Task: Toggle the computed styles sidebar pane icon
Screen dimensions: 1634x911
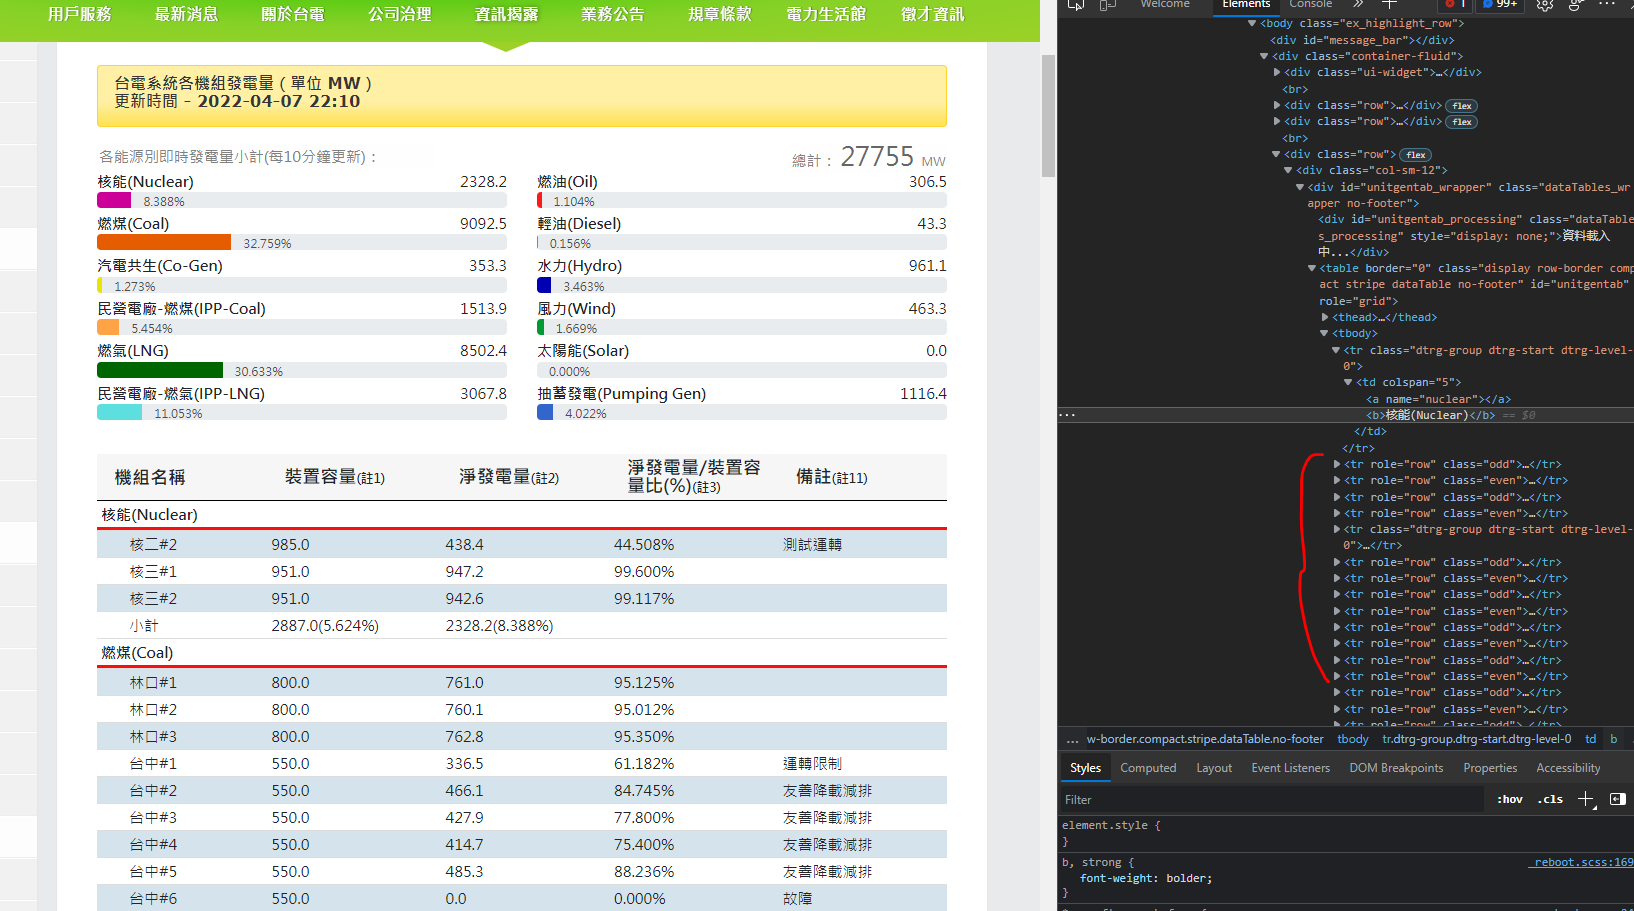Action: tap(1618, 799)
